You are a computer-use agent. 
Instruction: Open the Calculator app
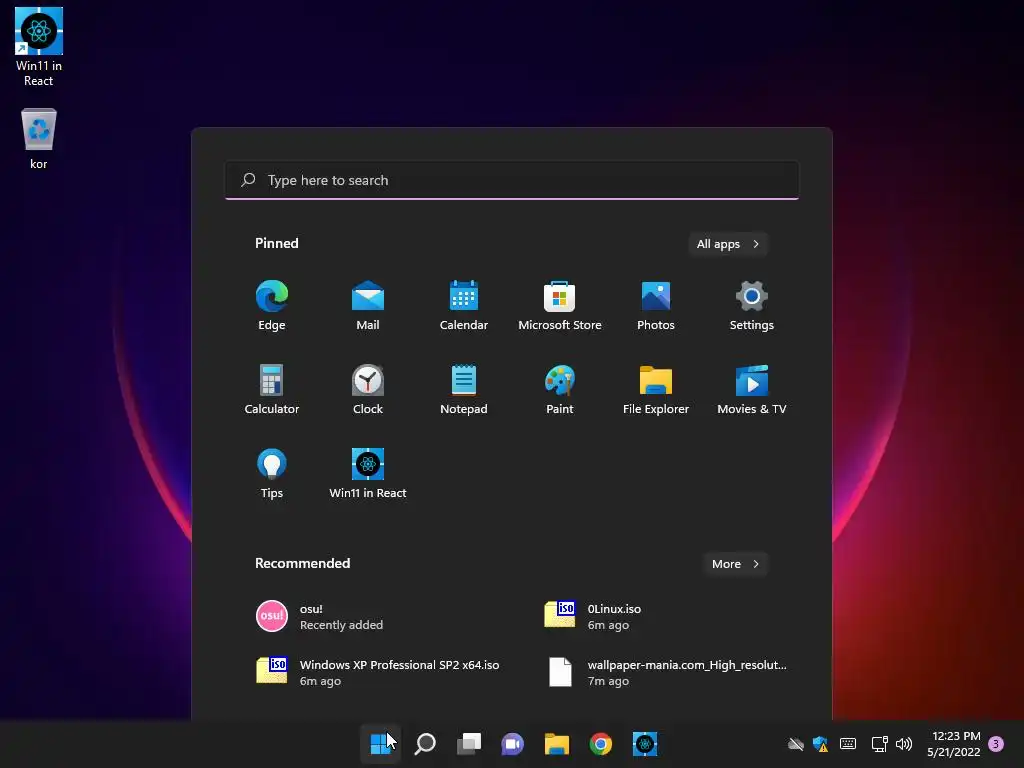coord(272,390)
